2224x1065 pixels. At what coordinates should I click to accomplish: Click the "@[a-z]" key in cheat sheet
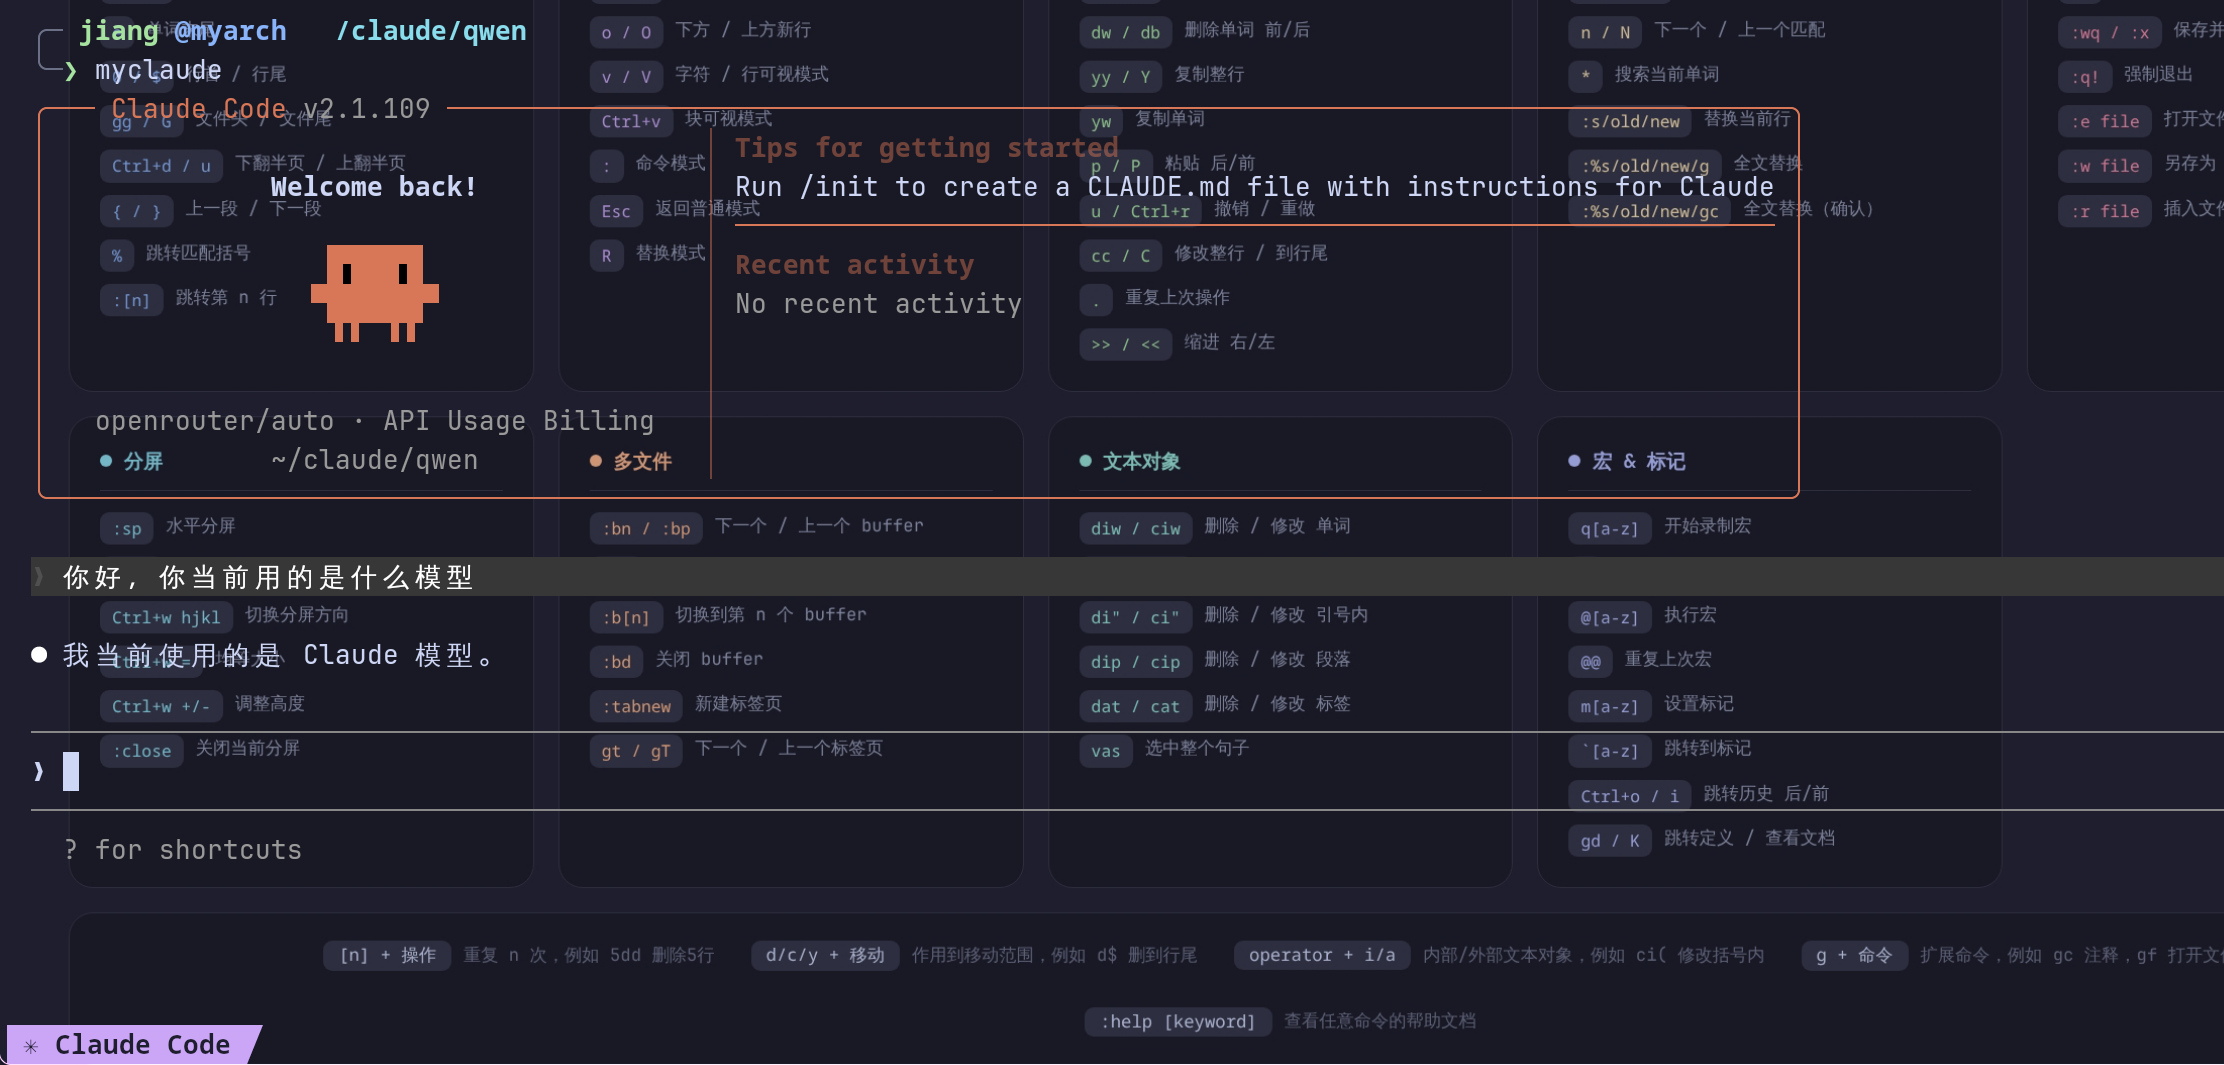[1610, 617]
